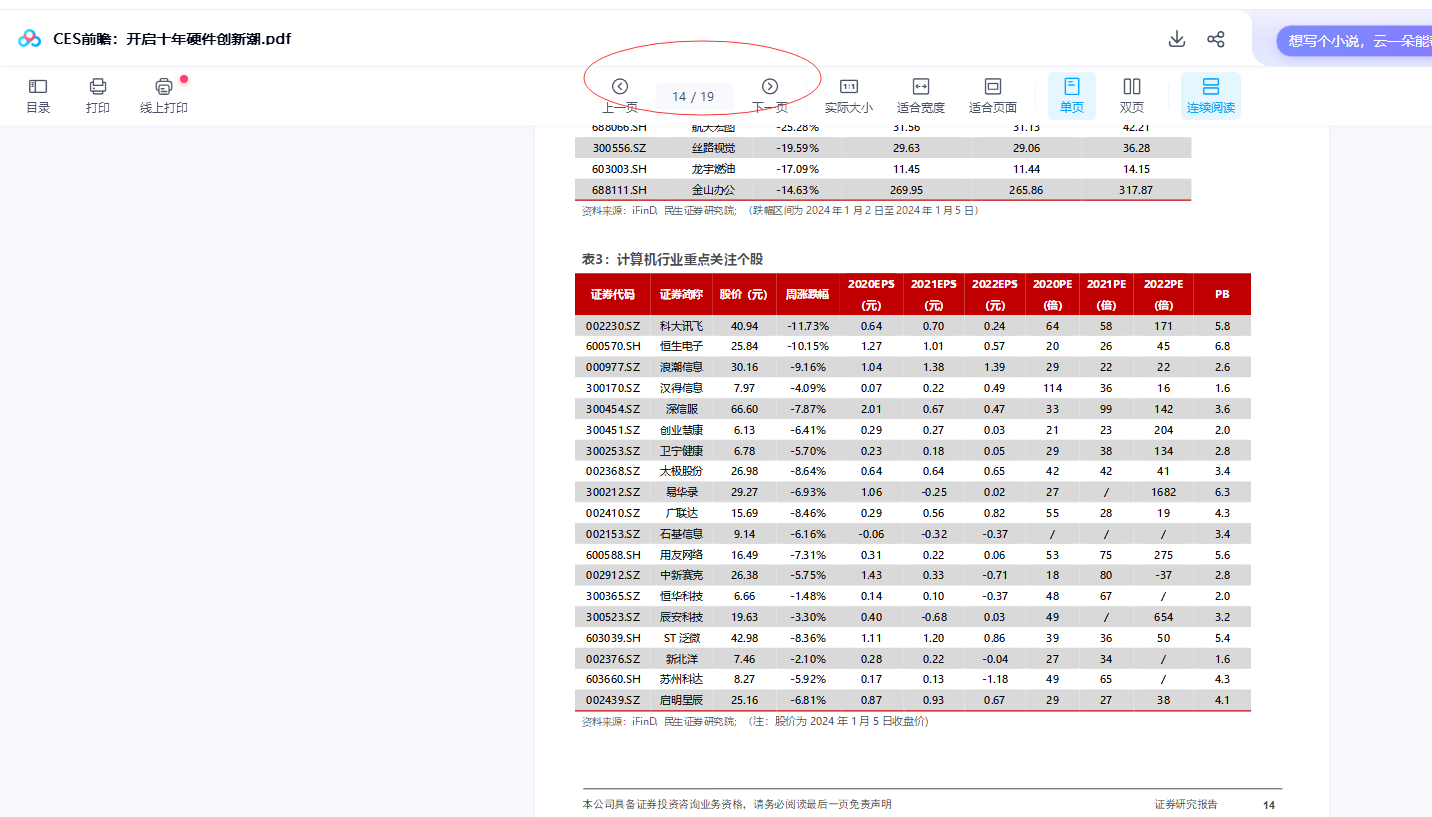The height and width of the screenshot is (817, 1432).
Task: Switch to 双页 double page mode
Action: pos(1132,95)
